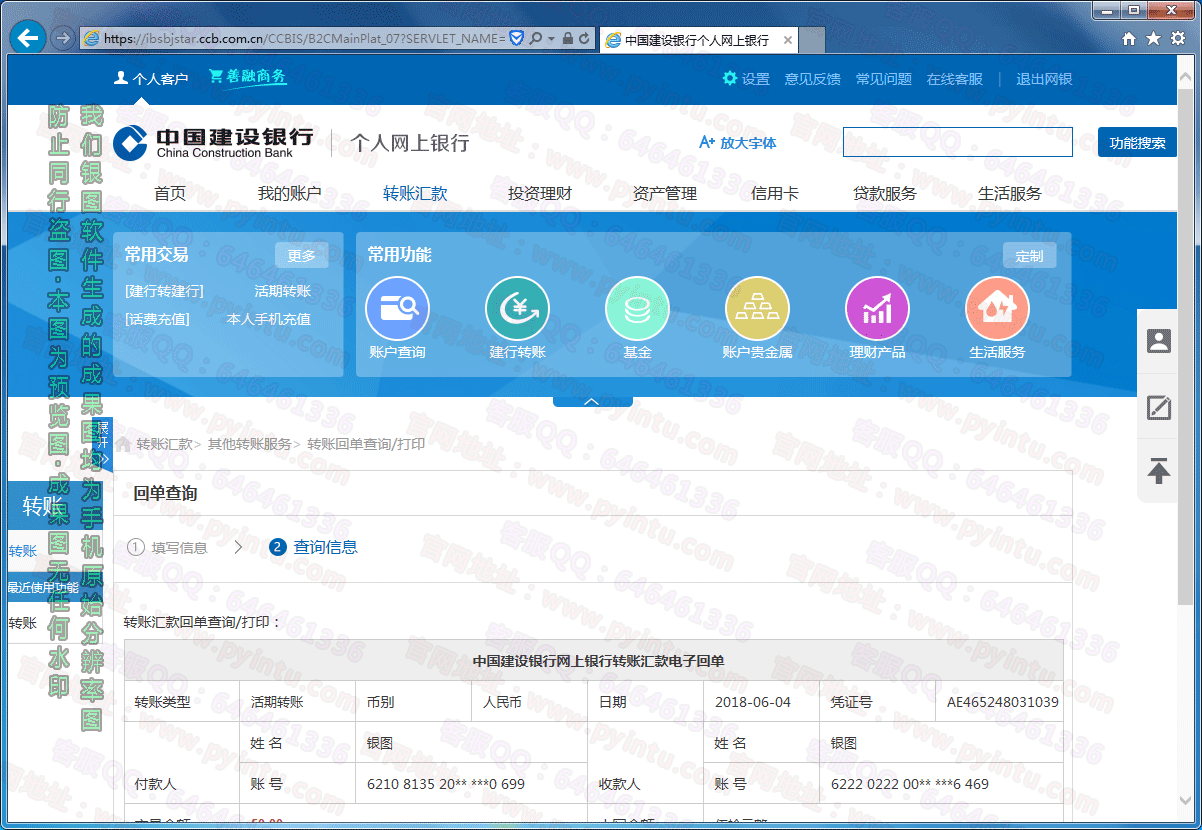This screenshot has height=830, width=1202.
Task: Click the function search input field
Action: (958, 142)
